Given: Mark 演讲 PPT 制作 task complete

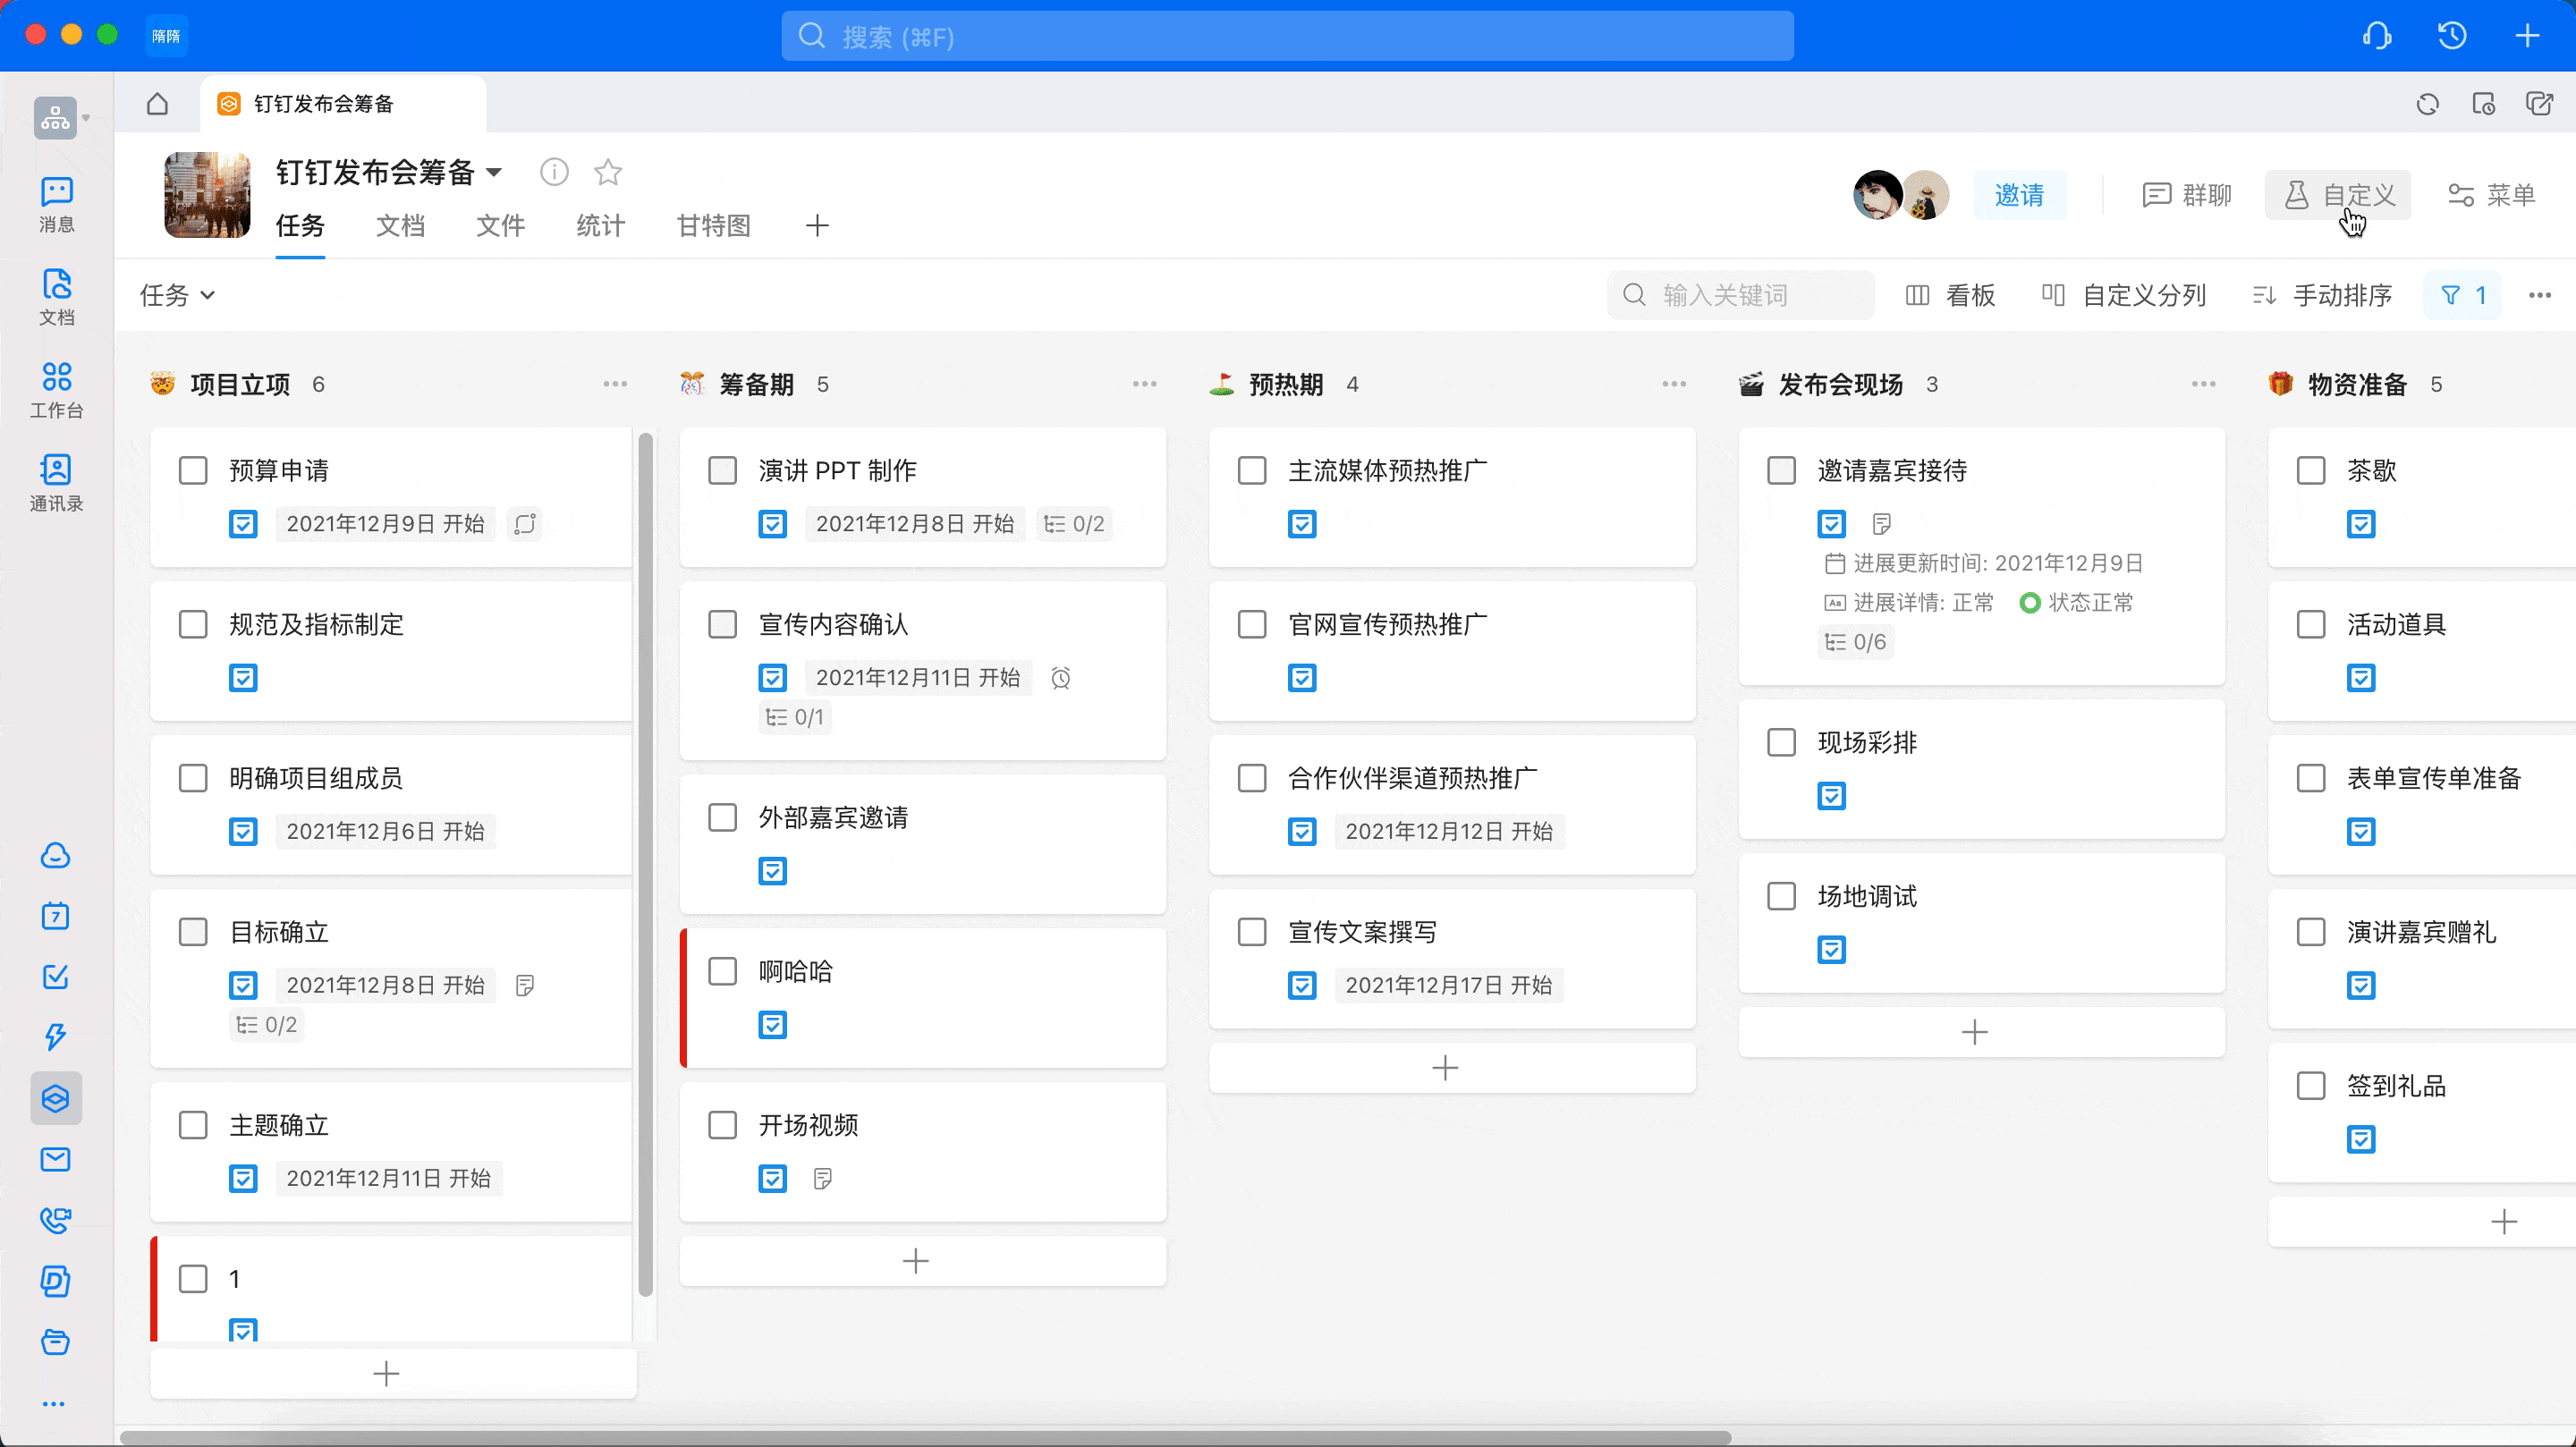Looking at the screenshot, I should click(x=722, y=471).
